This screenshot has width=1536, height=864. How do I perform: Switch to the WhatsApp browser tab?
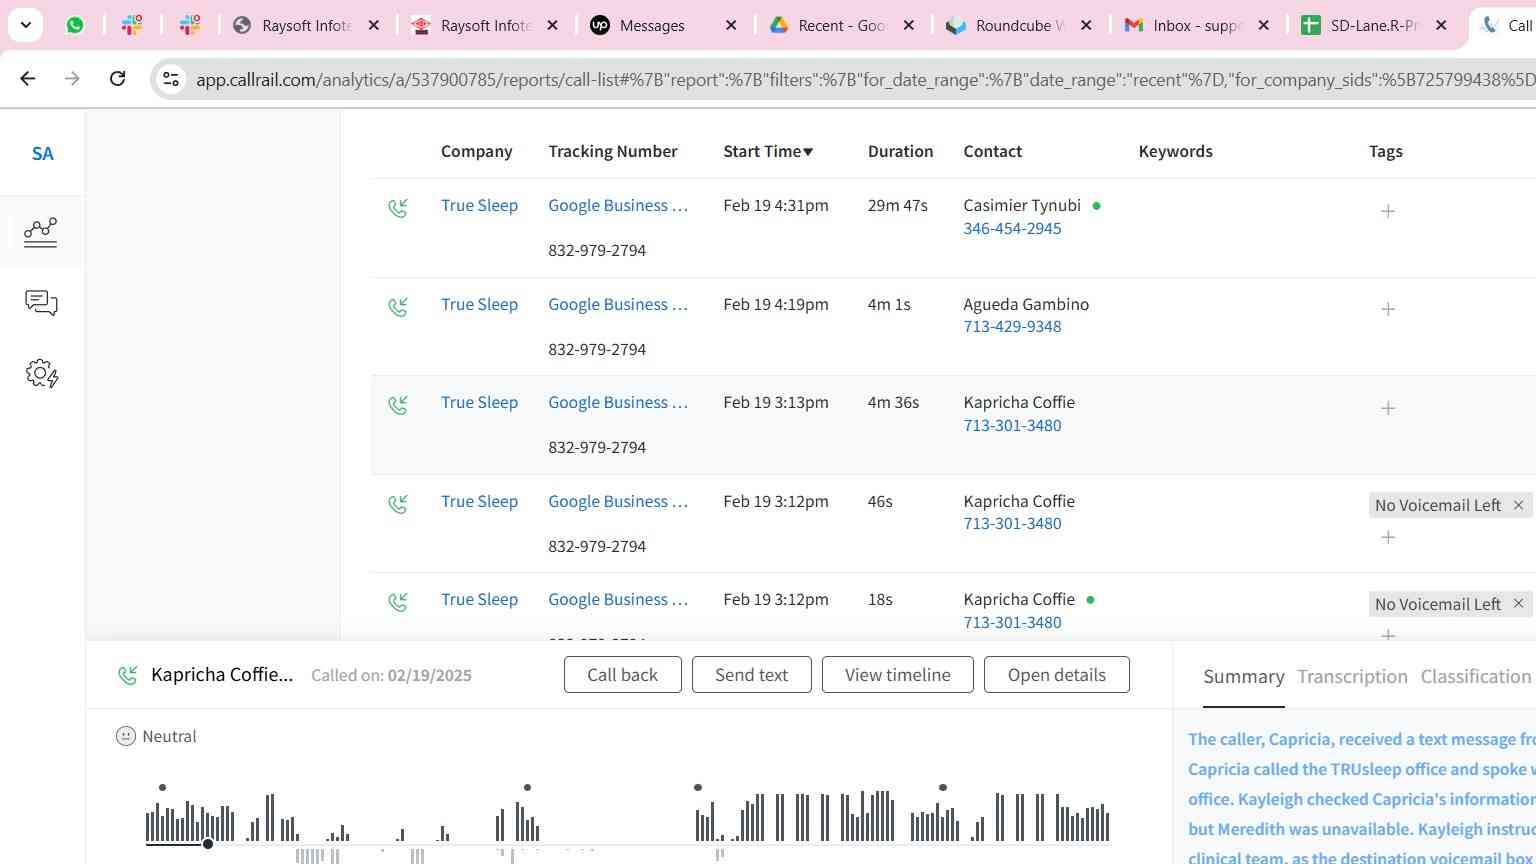pyautogui.click(x=75, y=25)
